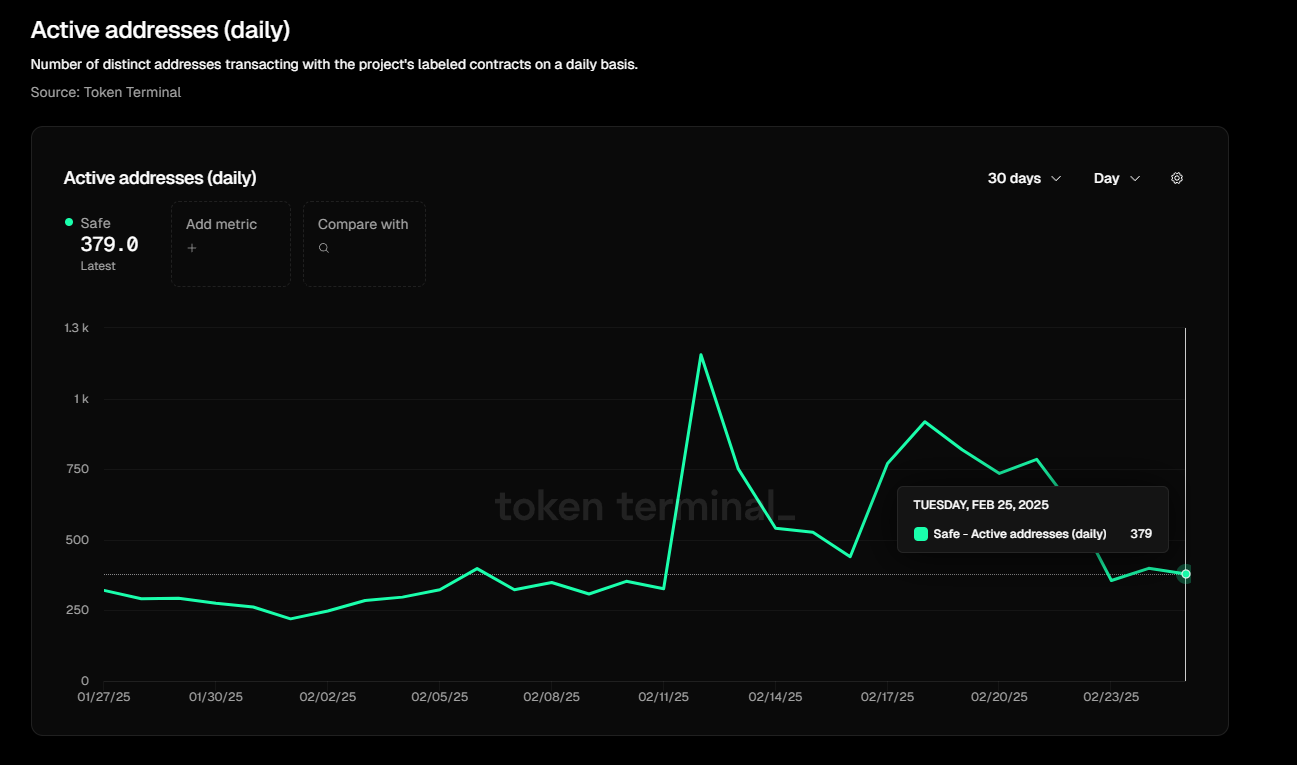Viewport: 1297px width, 765px height.
Task: Hide the Safe metric from the chart
Action: pyautogui.click(x=95, y=222)
